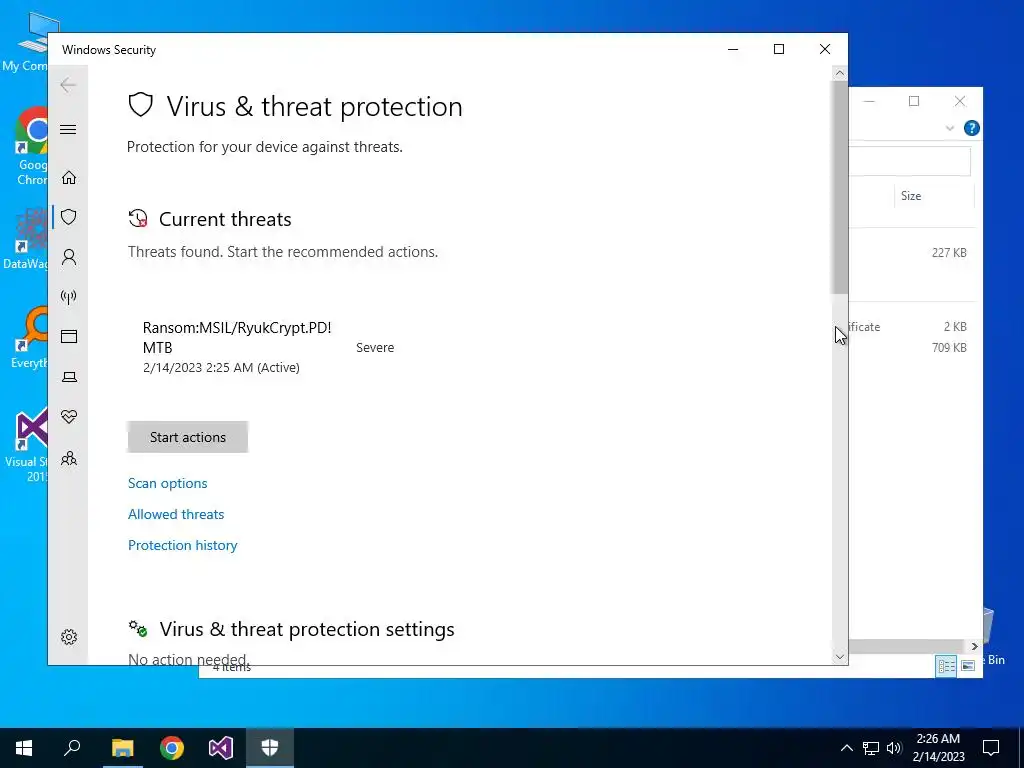Click the 2/14/2023 2:25 AM (Active) text
1024x768 pixels.
pos(221,368)
